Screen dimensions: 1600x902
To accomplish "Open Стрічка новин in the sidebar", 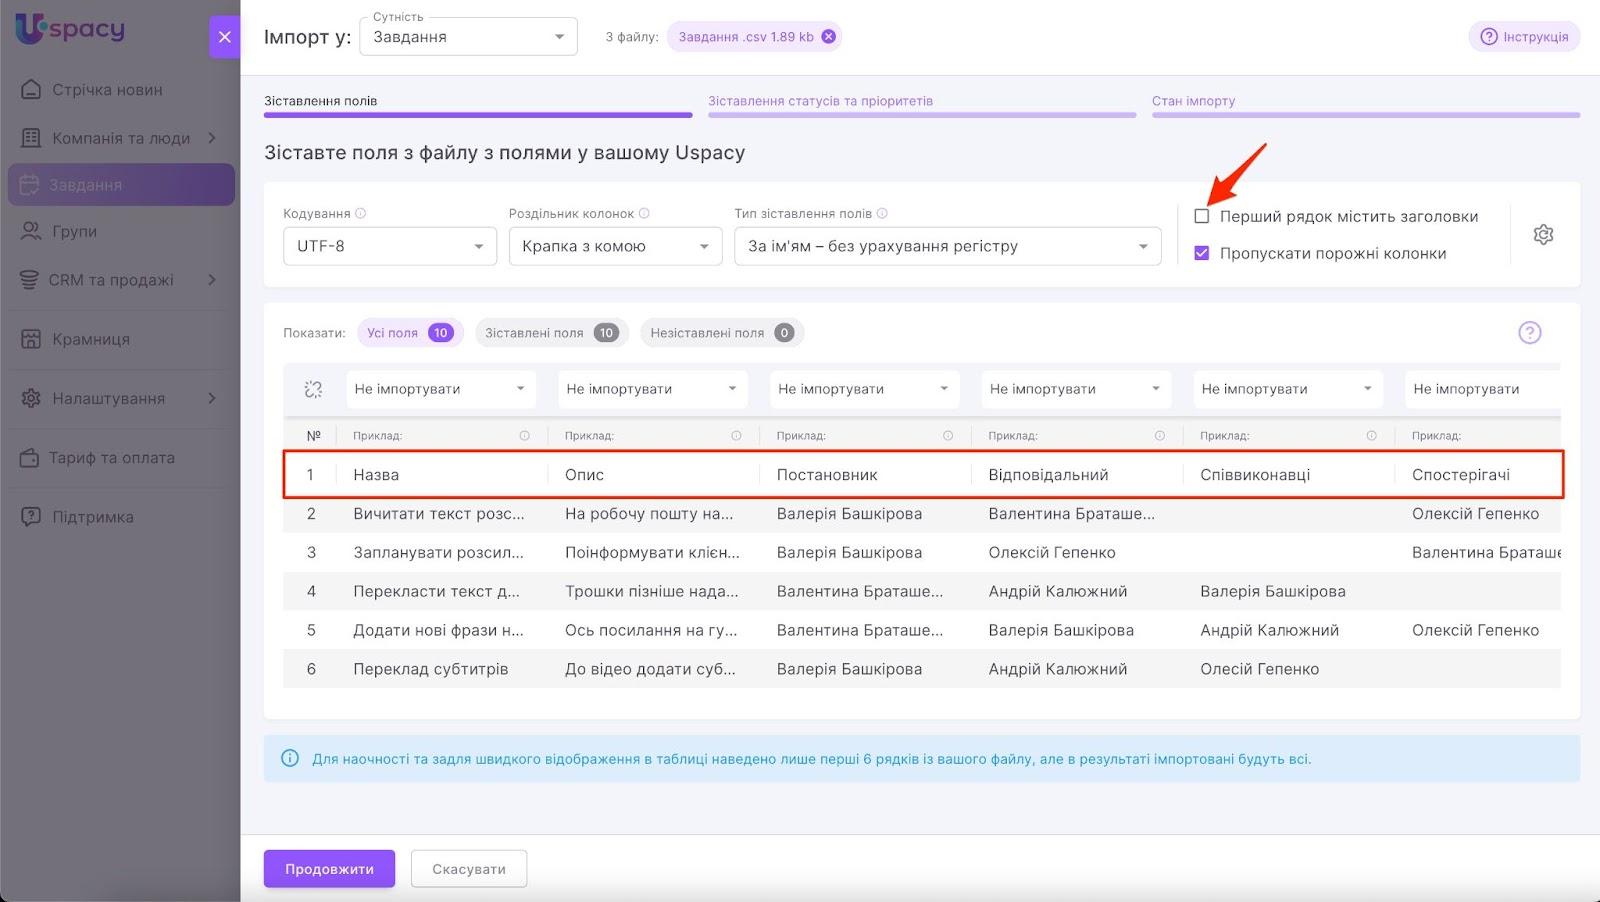I will [107, 90].
